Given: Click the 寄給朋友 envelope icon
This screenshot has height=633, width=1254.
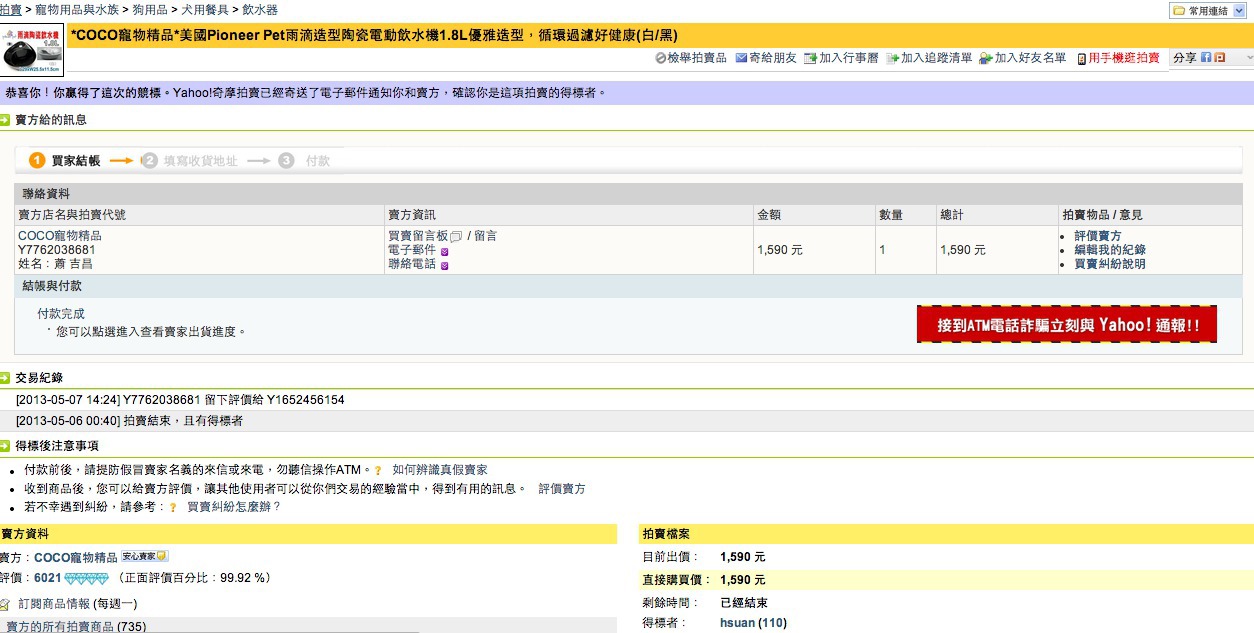Looking at the screenshot, I should (741, 58).
